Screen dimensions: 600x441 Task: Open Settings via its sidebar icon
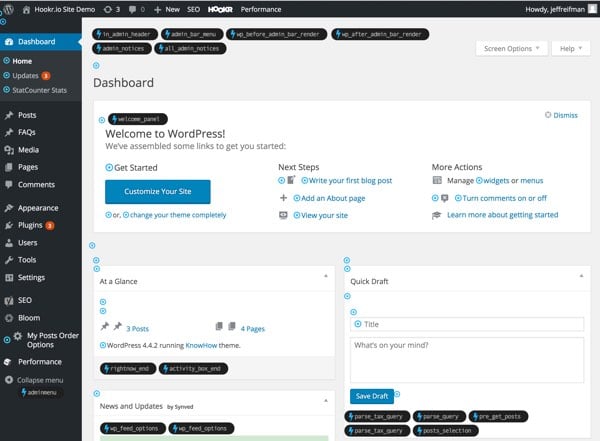[x=9, y=278]
